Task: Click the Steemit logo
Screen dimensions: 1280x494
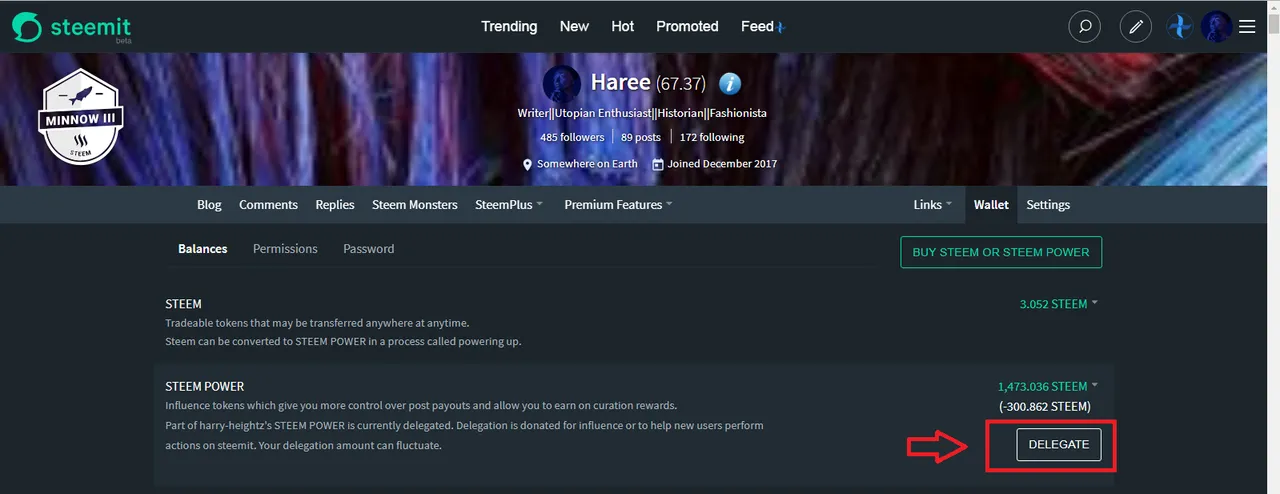Action: 71,27
